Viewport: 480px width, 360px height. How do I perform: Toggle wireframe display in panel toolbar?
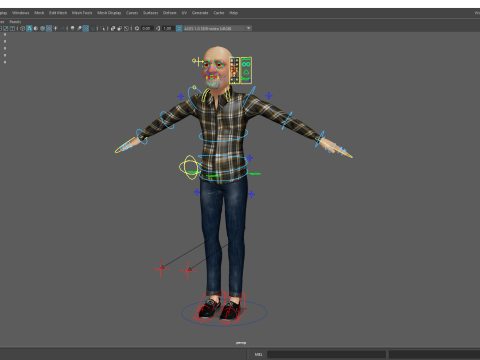22,28
